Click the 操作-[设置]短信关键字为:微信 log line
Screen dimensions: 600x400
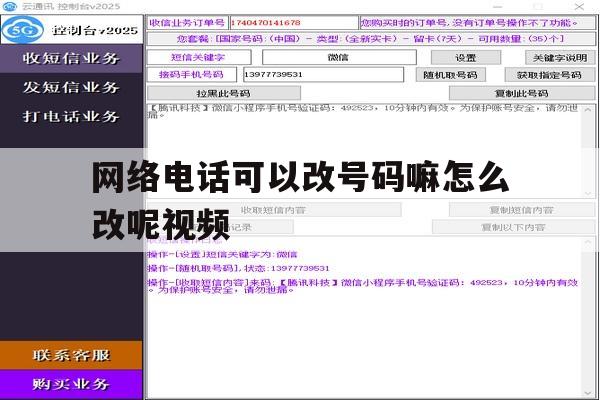coord(223,255)
